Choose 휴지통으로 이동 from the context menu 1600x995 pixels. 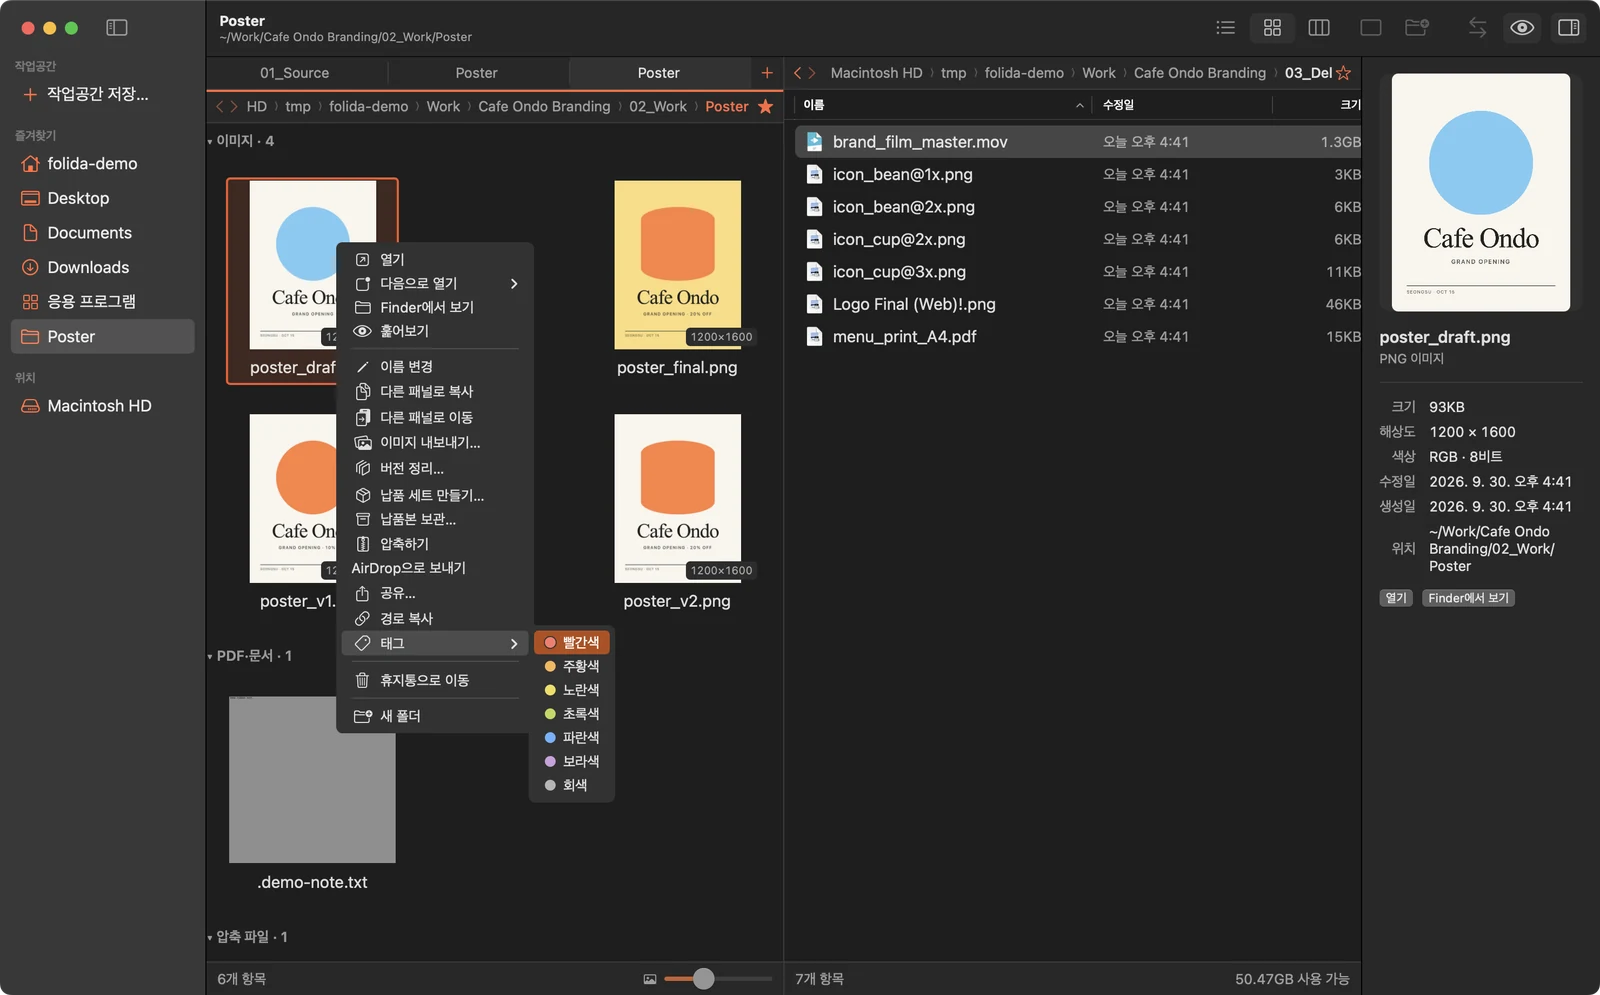433,680
